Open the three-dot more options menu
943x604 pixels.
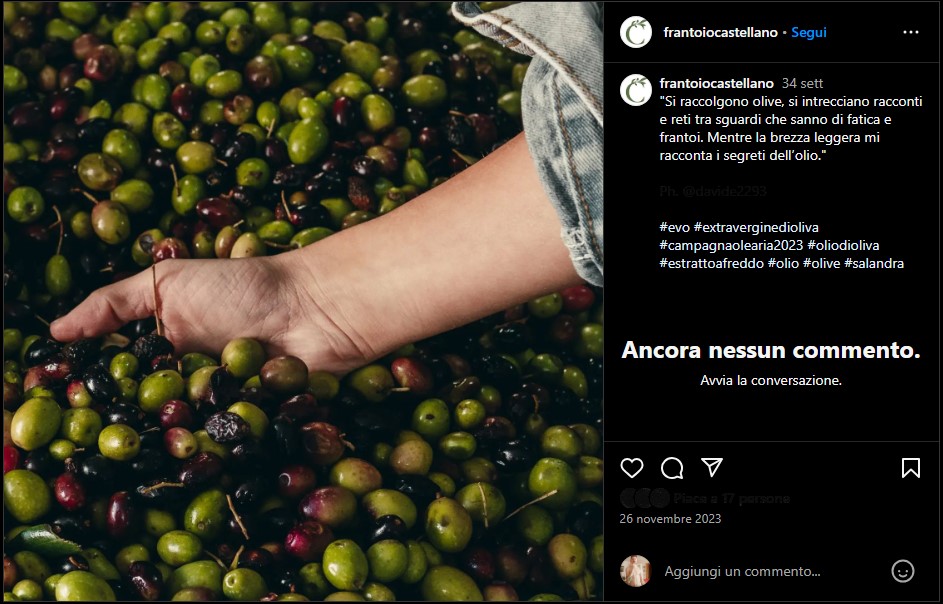click(911, 32)
